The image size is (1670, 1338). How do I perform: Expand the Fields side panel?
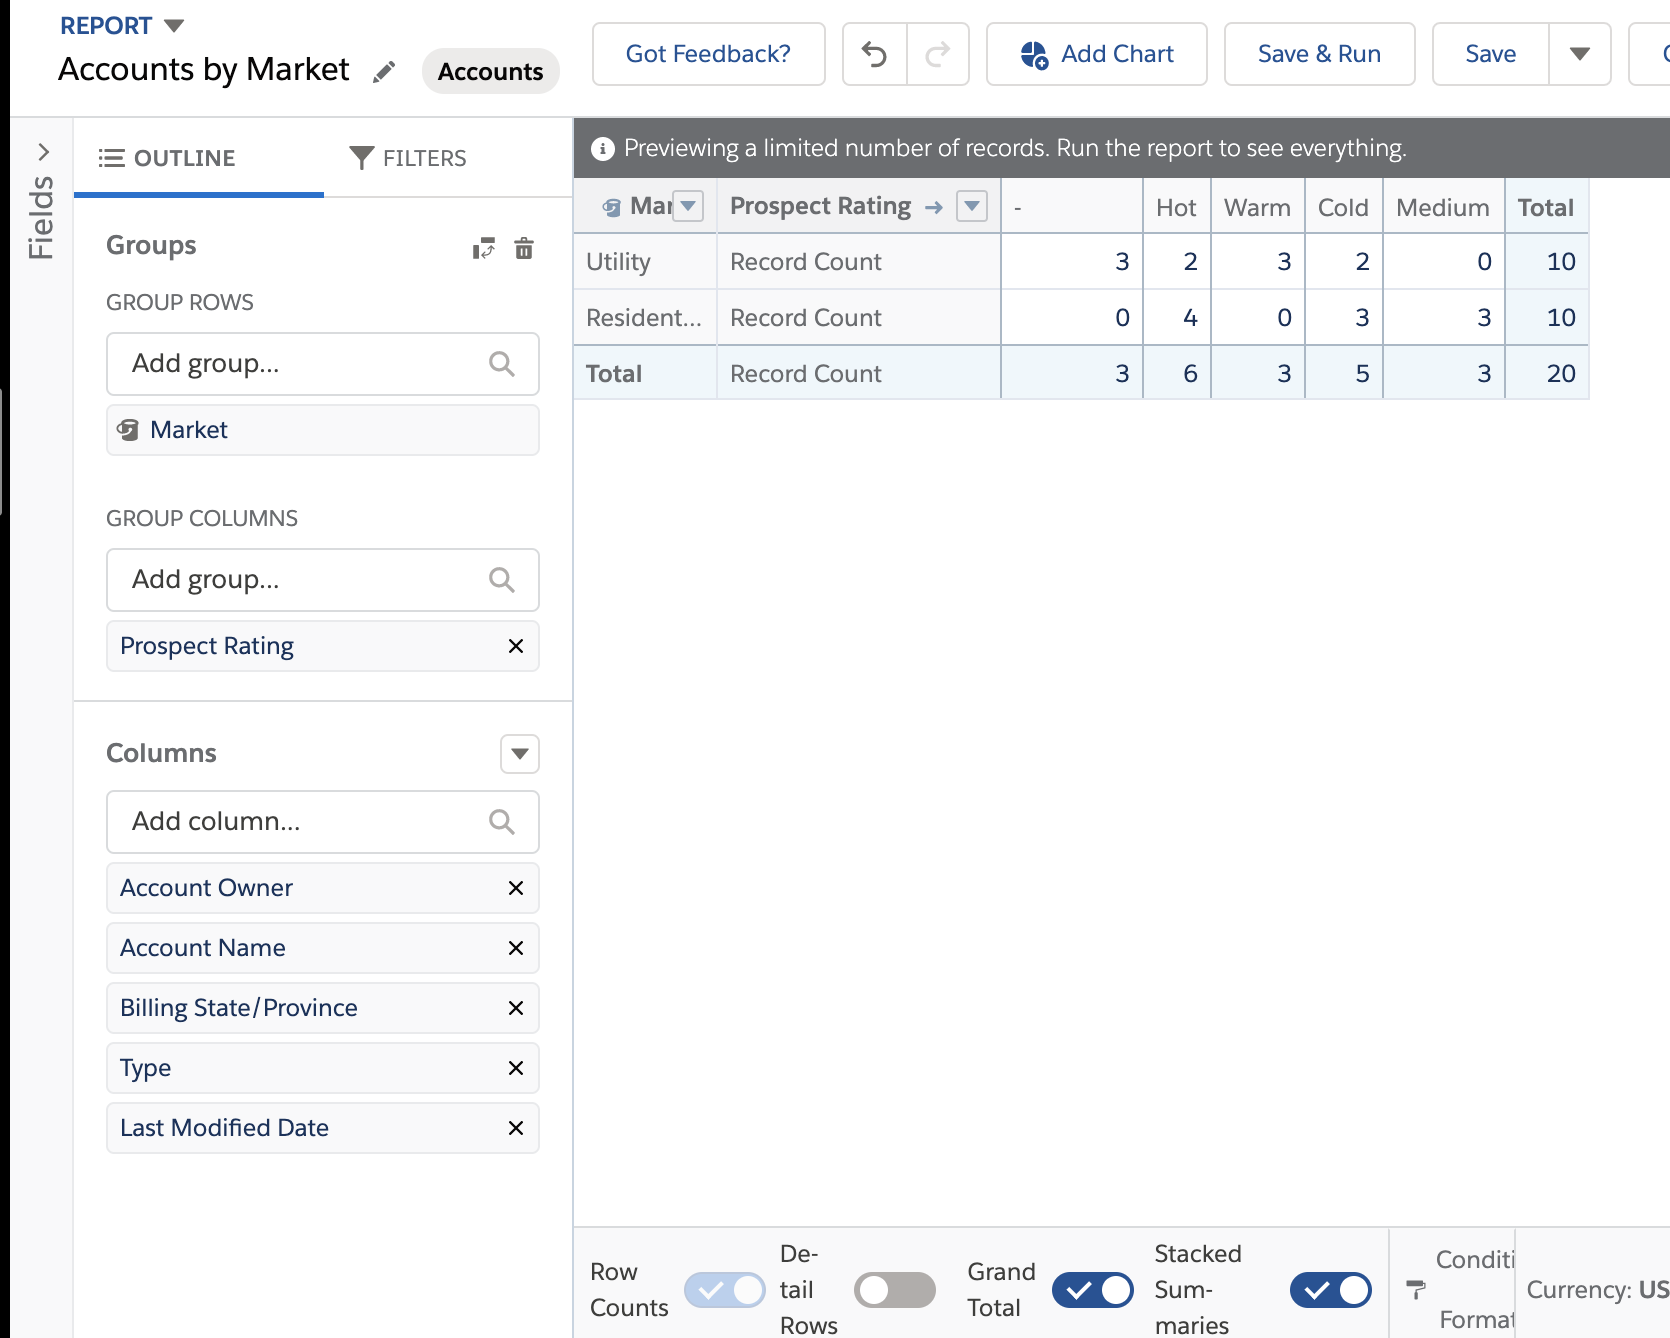pos(42,152)
